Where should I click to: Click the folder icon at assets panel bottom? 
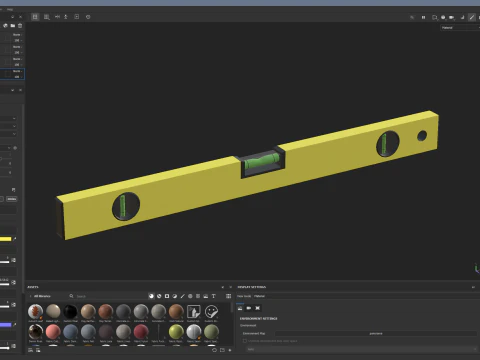click(222, 350)
